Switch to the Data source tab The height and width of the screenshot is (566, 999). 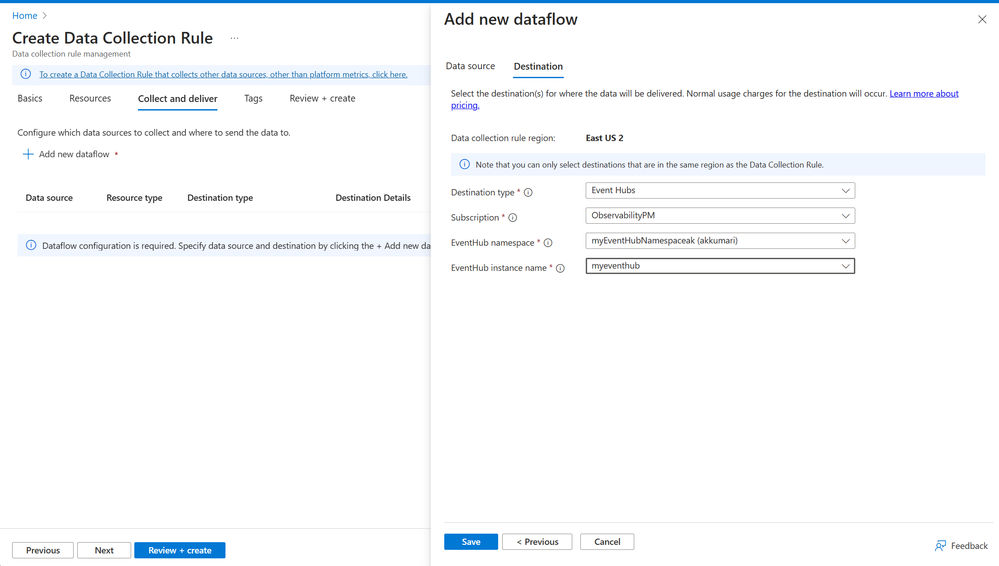[470, 66]
